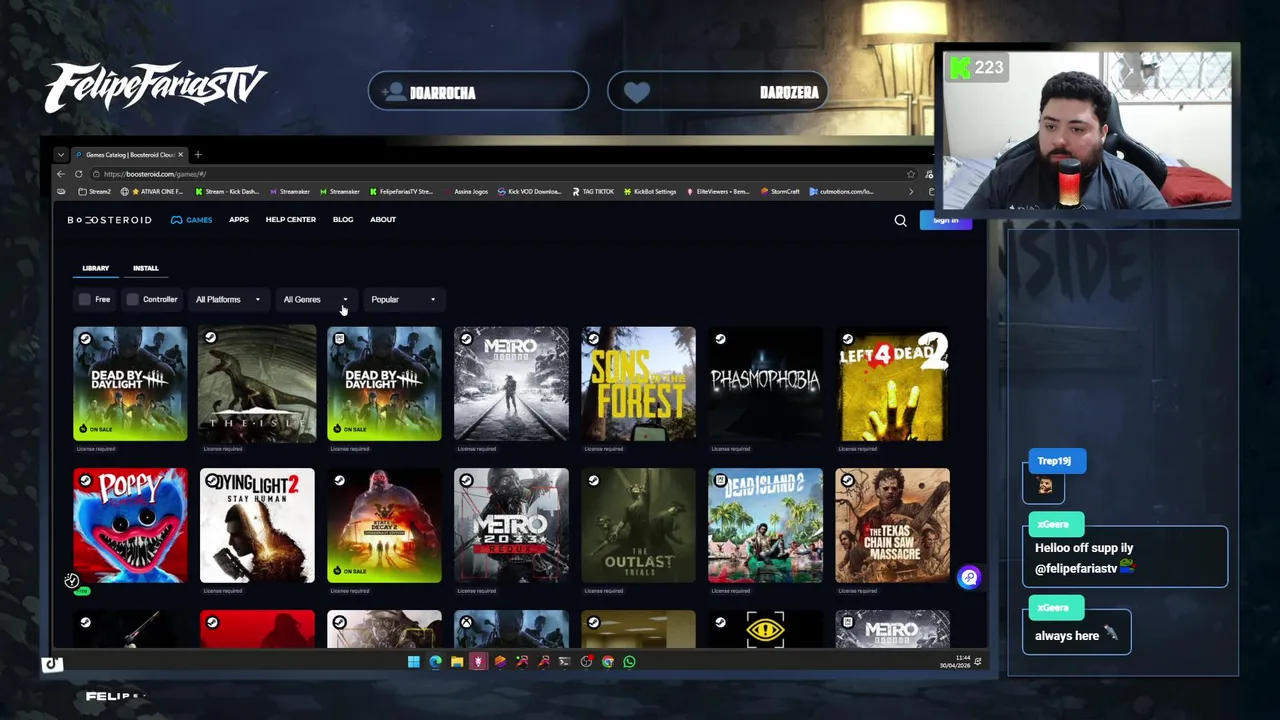Click the Steam badge on Sons of the Forest card
Viewport: 1280px width, 720px height.
click(x=593, y=339)
